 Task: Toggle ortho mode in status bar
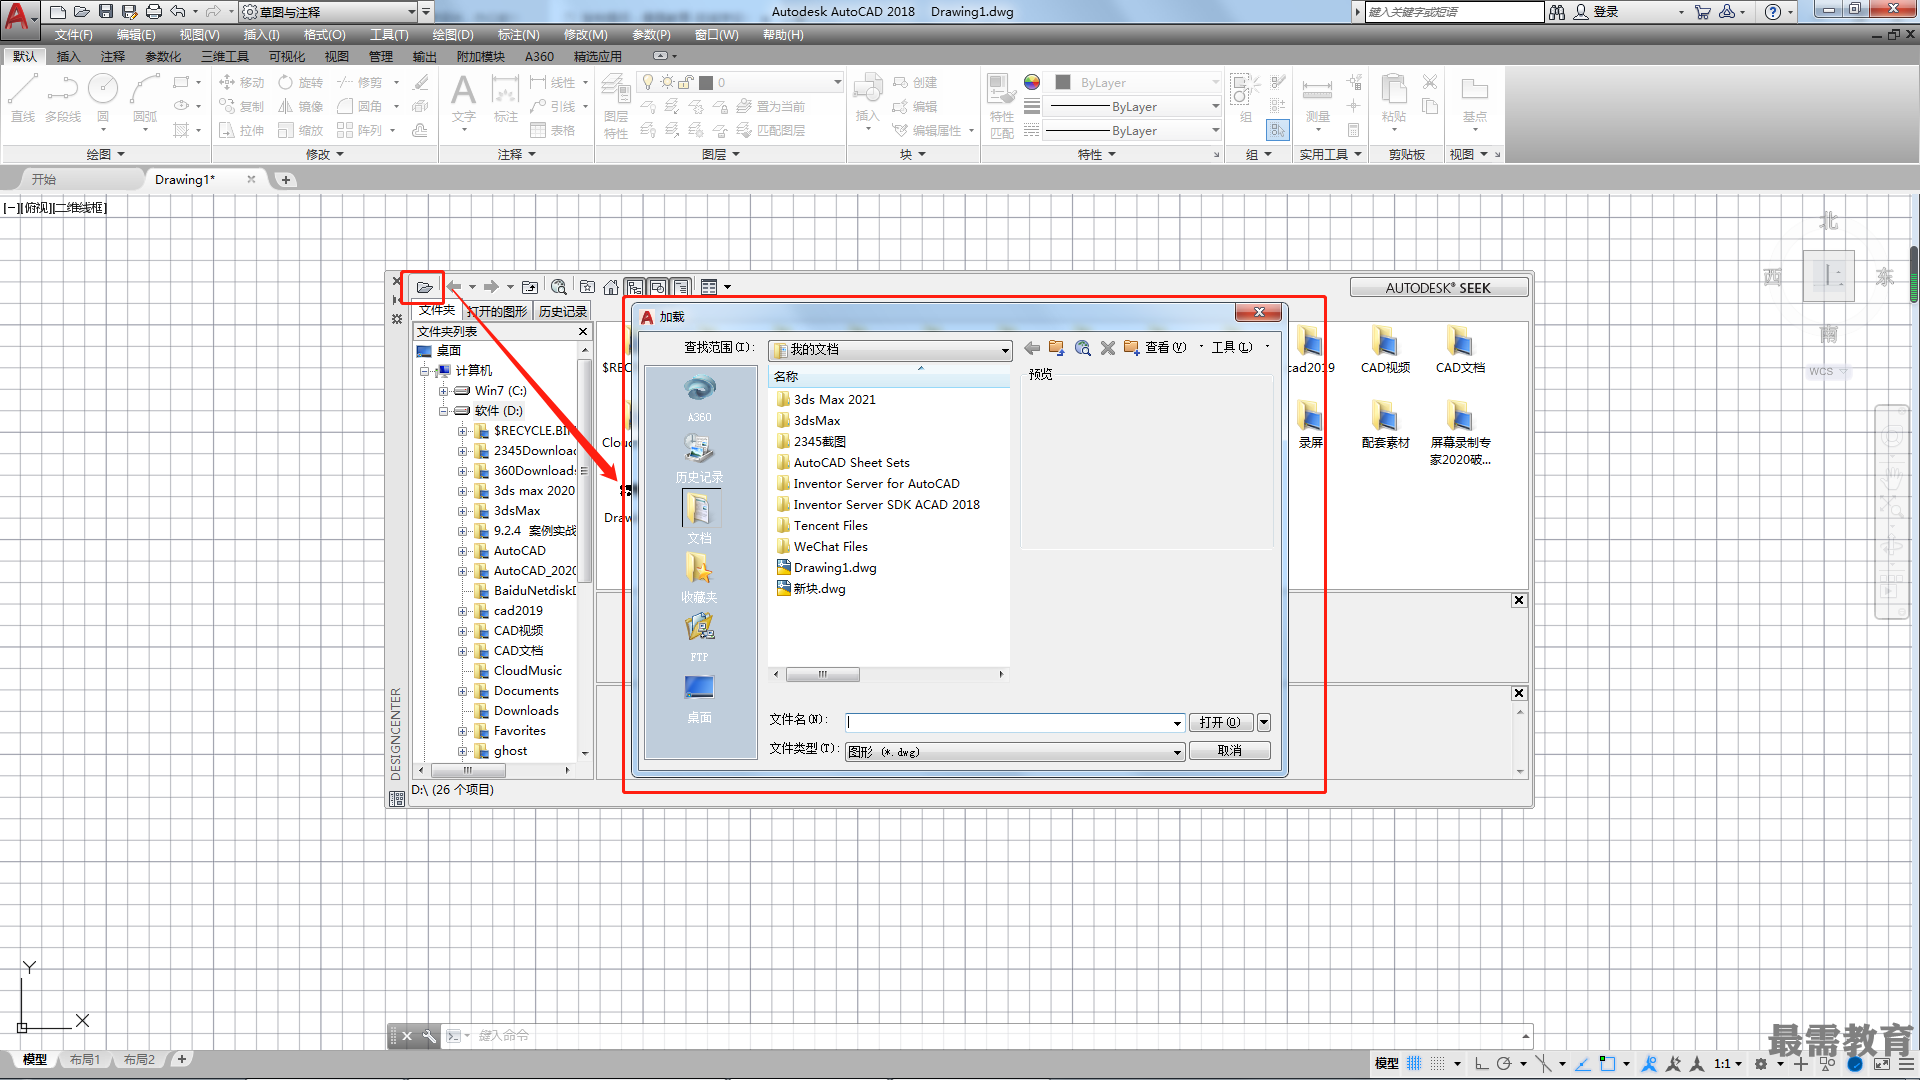click(1481, 1064)
